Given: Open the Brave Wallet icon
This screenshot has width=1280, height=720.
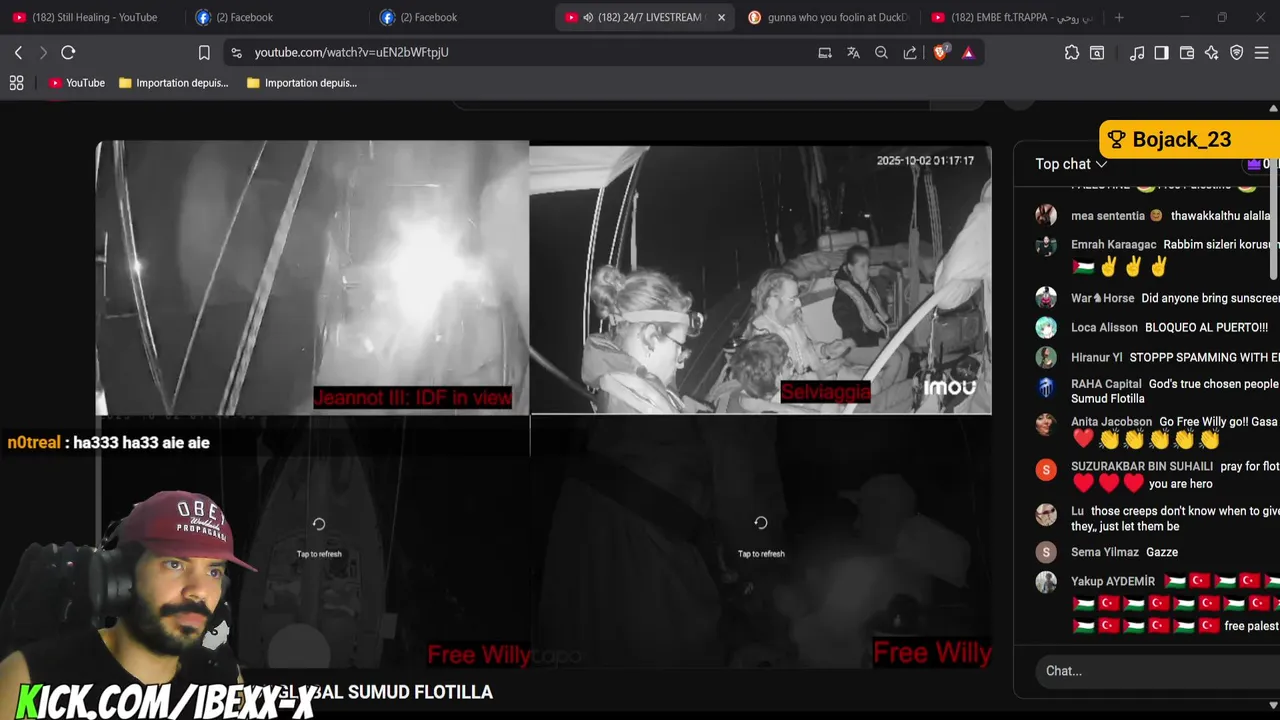Looking at the screenshot, I should [x=1187, y=53].
